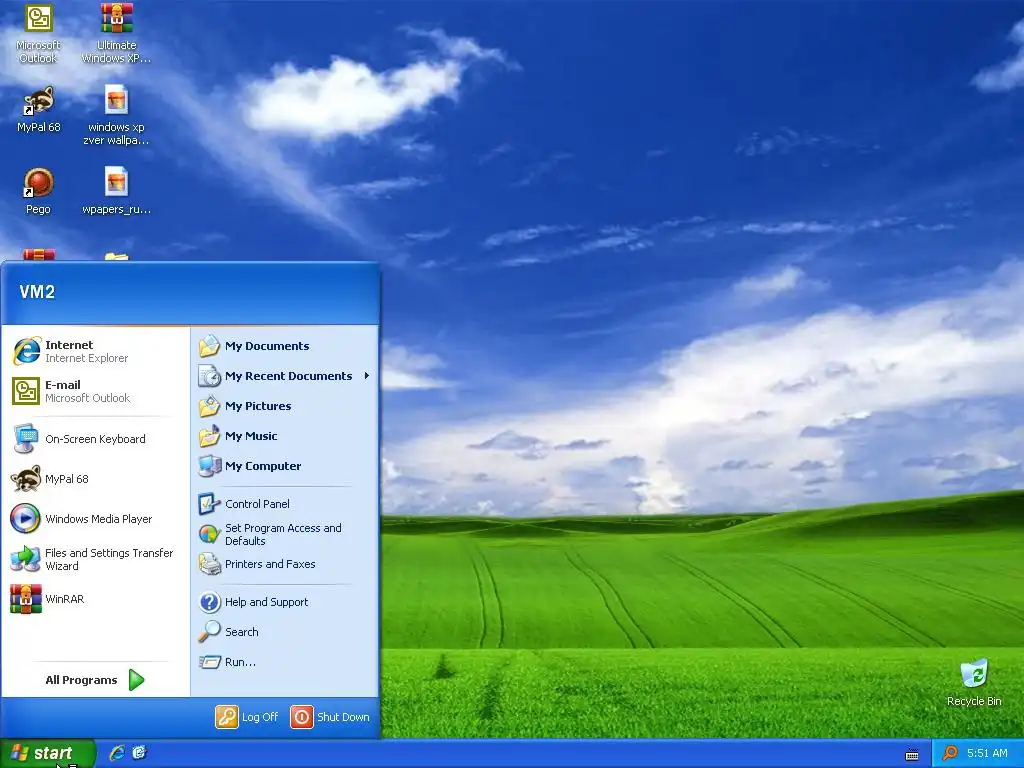1024x768 pixels.
Task: Open My Pictures folder
Action: [x=285, y=406]
